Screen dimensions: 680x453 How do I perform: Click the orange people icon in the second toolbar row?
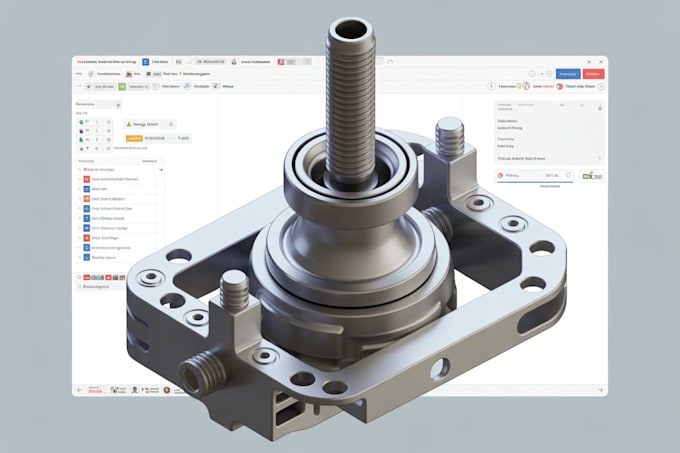tap(129, 74)
